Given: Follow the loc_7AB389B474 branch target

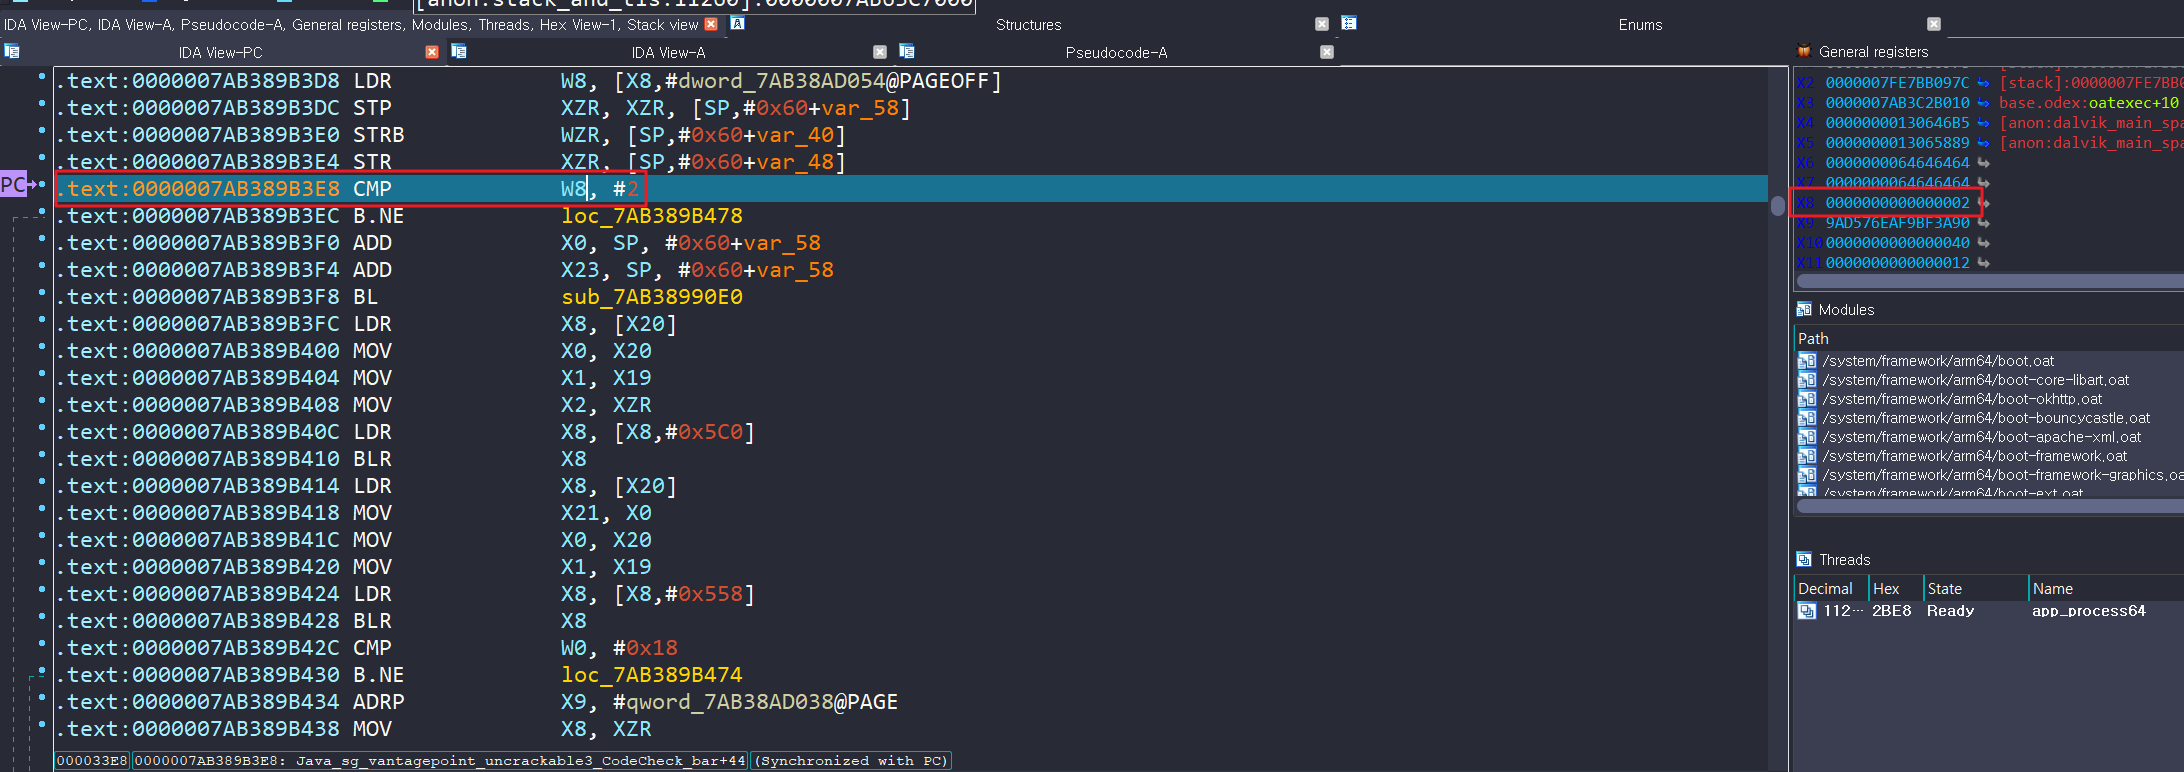Looking at the screenshot, I should pyautogui.click(x=651, y=675).
